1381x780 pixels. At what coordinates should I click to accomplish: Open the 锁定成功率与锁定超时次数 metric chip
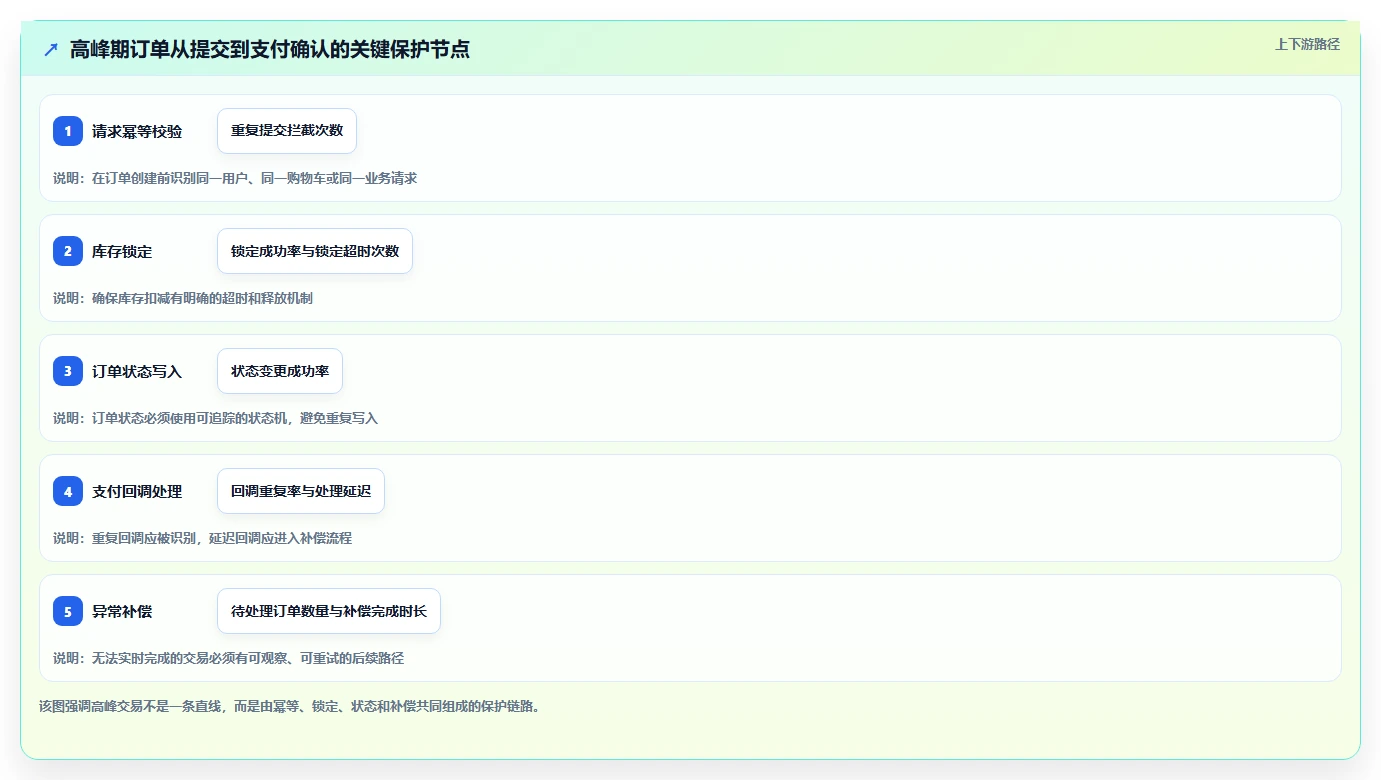315,251
